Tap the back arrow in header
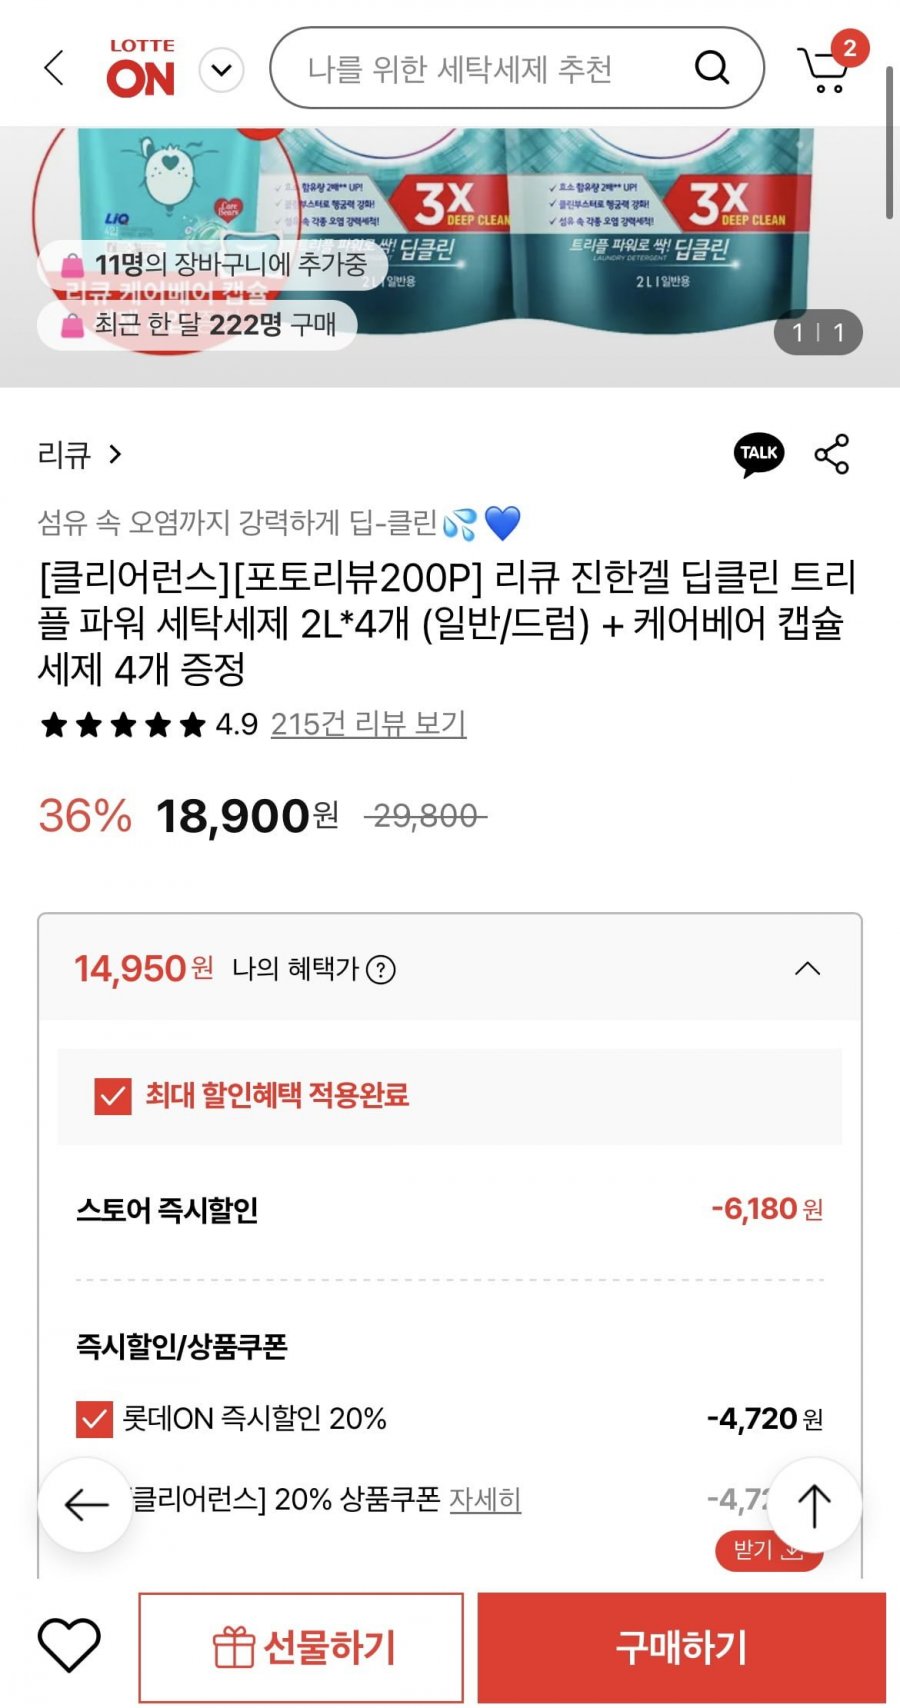The height and width of the screenshot is (1708, 900). (x=55, y=69)
